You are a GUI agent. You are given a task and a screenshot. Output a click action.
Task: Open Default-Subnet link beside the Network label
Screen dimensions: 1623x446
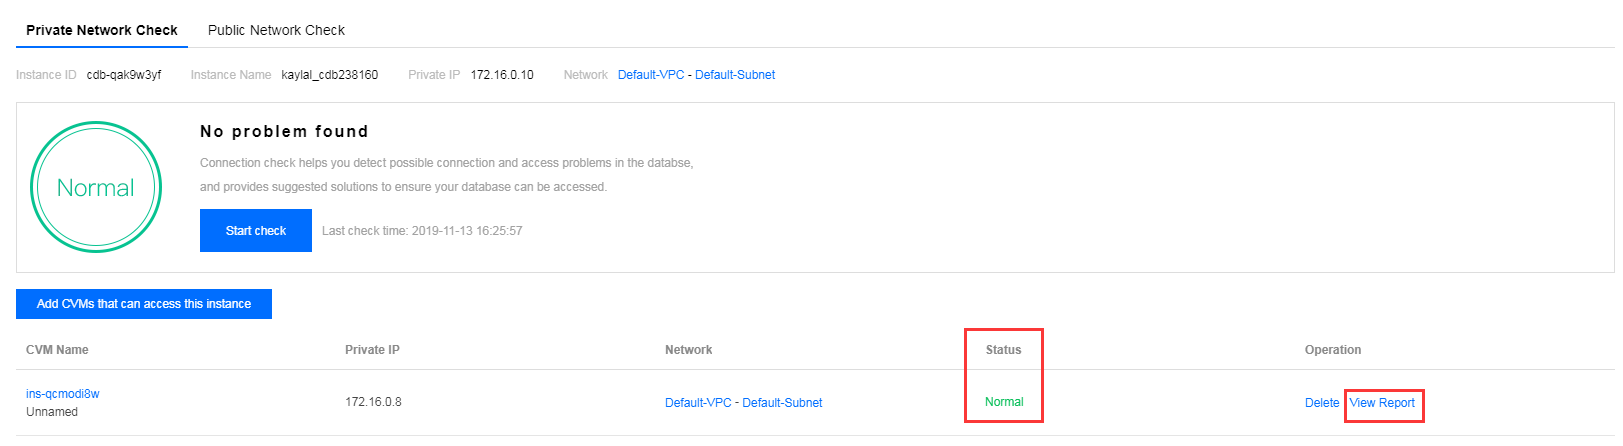click(x=735, y=75)
